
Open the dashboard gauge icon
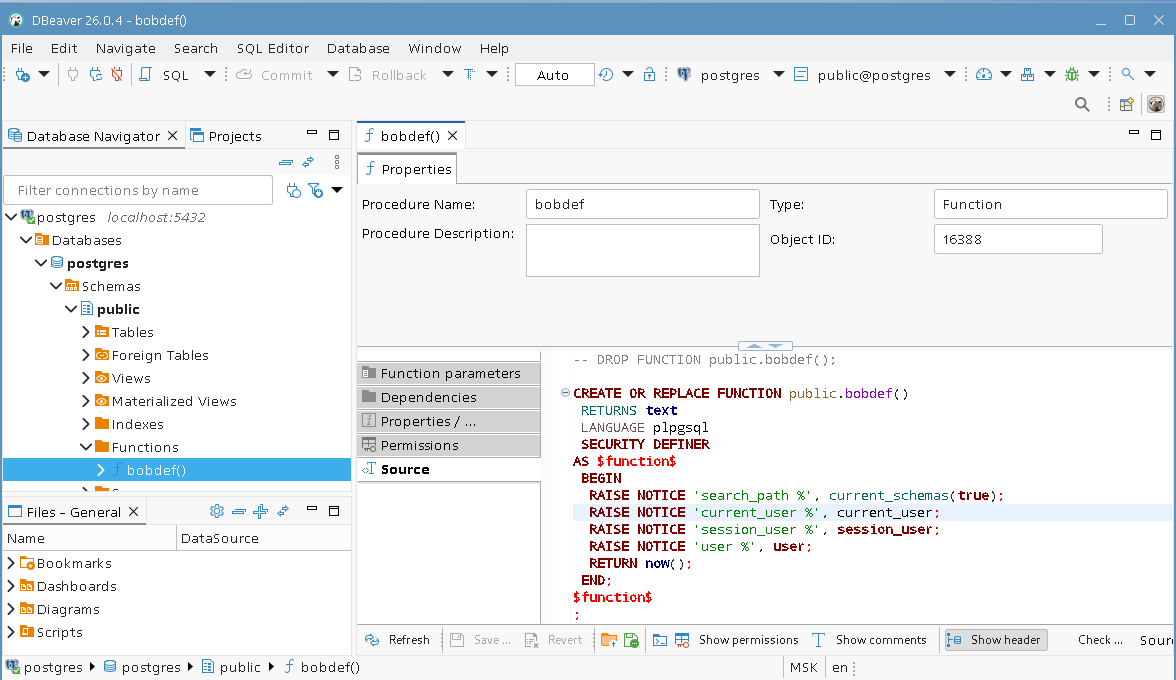click(x=984, y=75)
